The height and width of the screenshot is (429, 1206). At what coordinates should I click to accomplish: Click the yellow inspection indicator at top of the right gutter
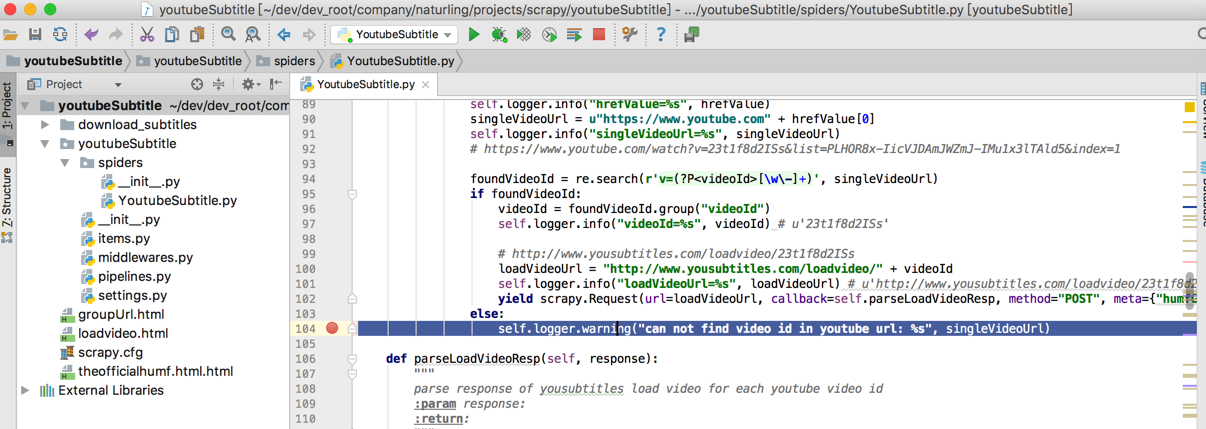[x=1190, y=105]
